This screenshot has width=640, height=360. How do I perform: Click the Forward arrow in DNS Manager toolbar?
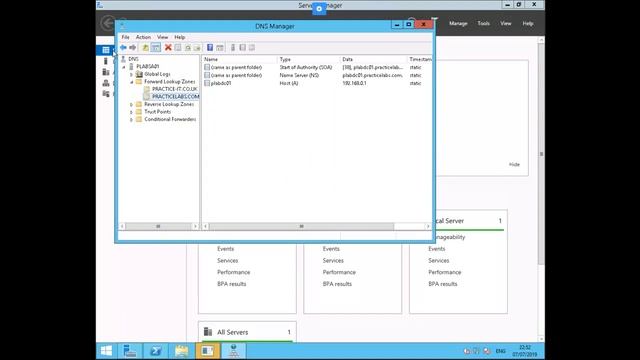coord(132,48)
